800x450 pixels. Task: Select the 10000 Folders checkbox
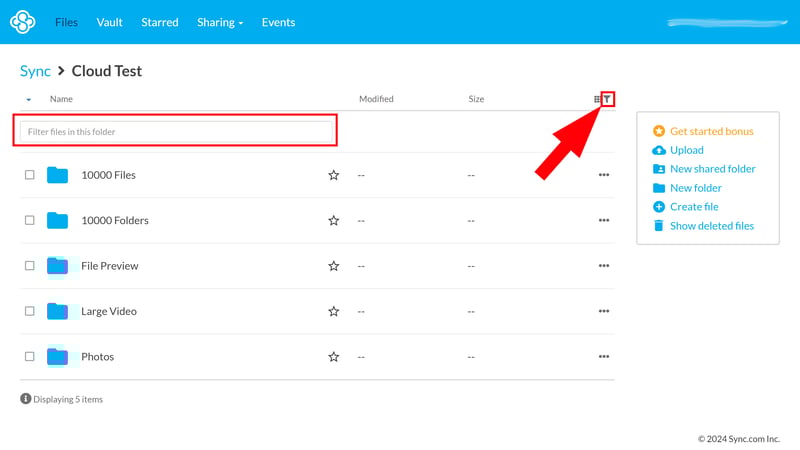30,220
